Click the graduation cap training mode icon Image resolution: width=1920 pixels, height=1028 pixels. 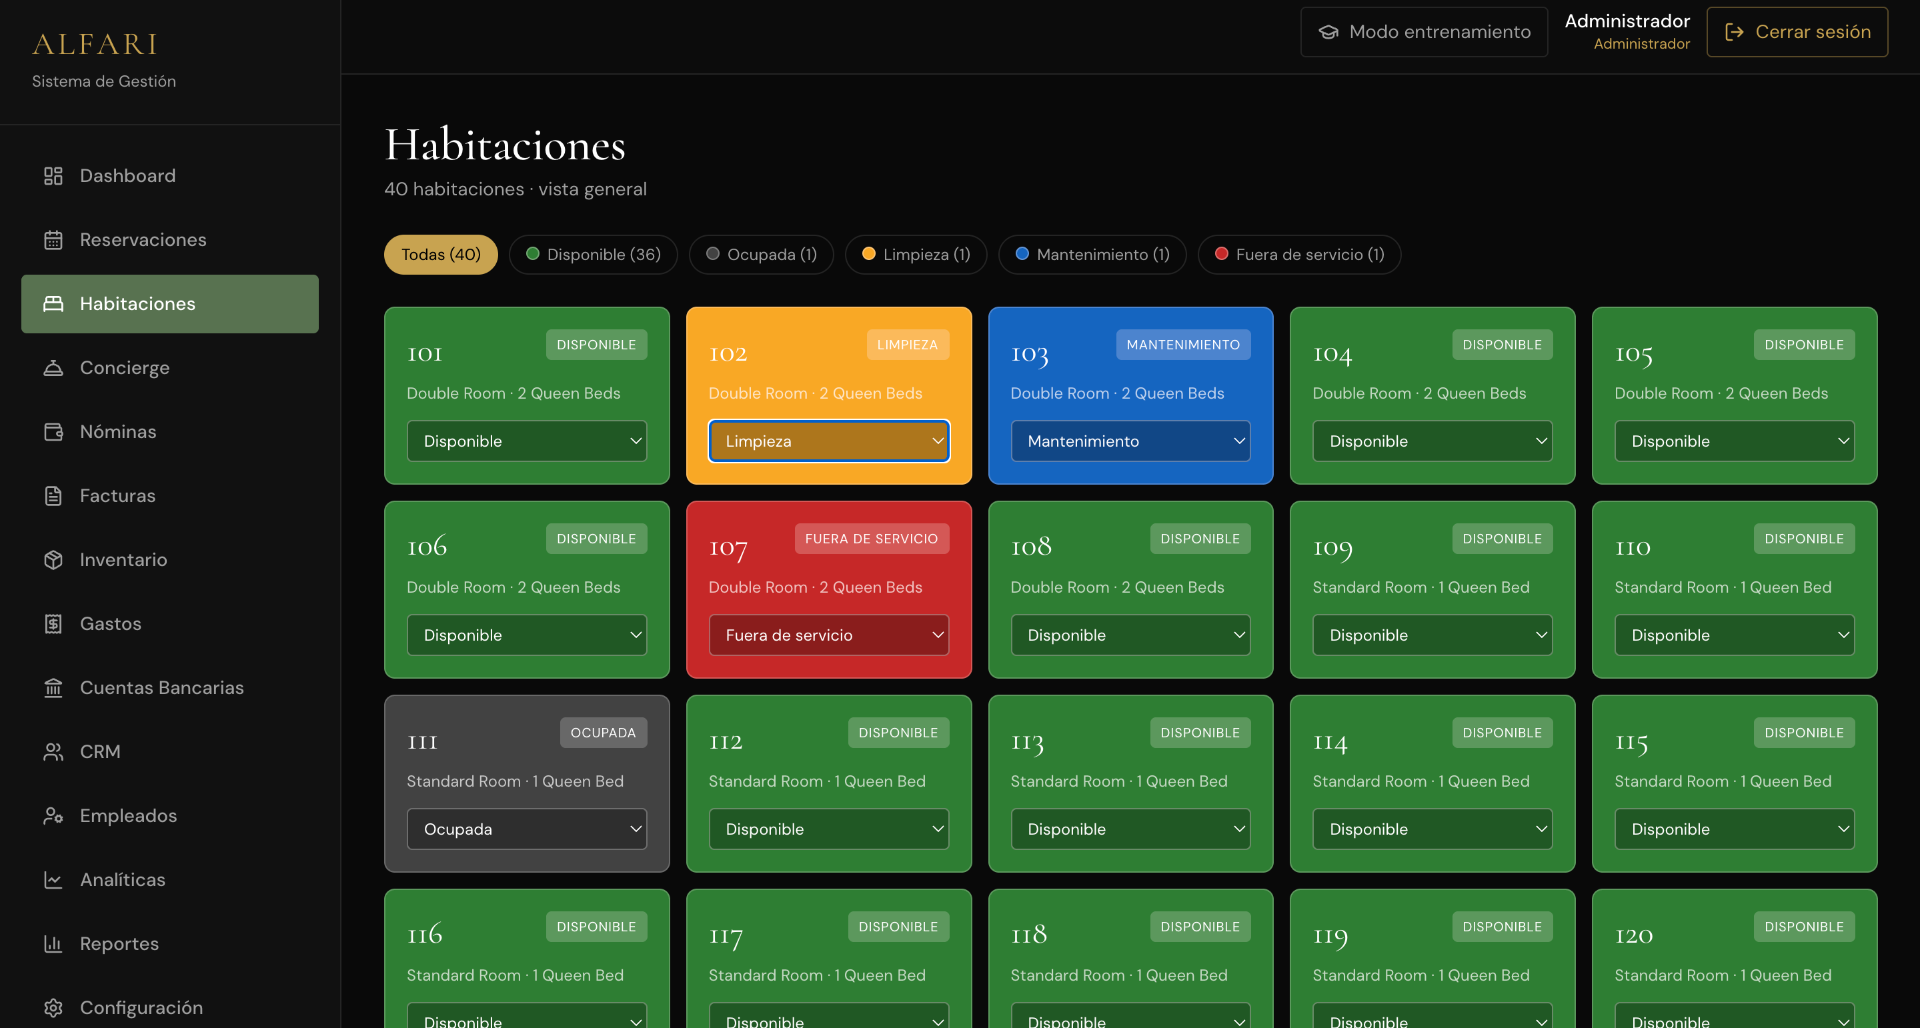(x=1328, y=32)
